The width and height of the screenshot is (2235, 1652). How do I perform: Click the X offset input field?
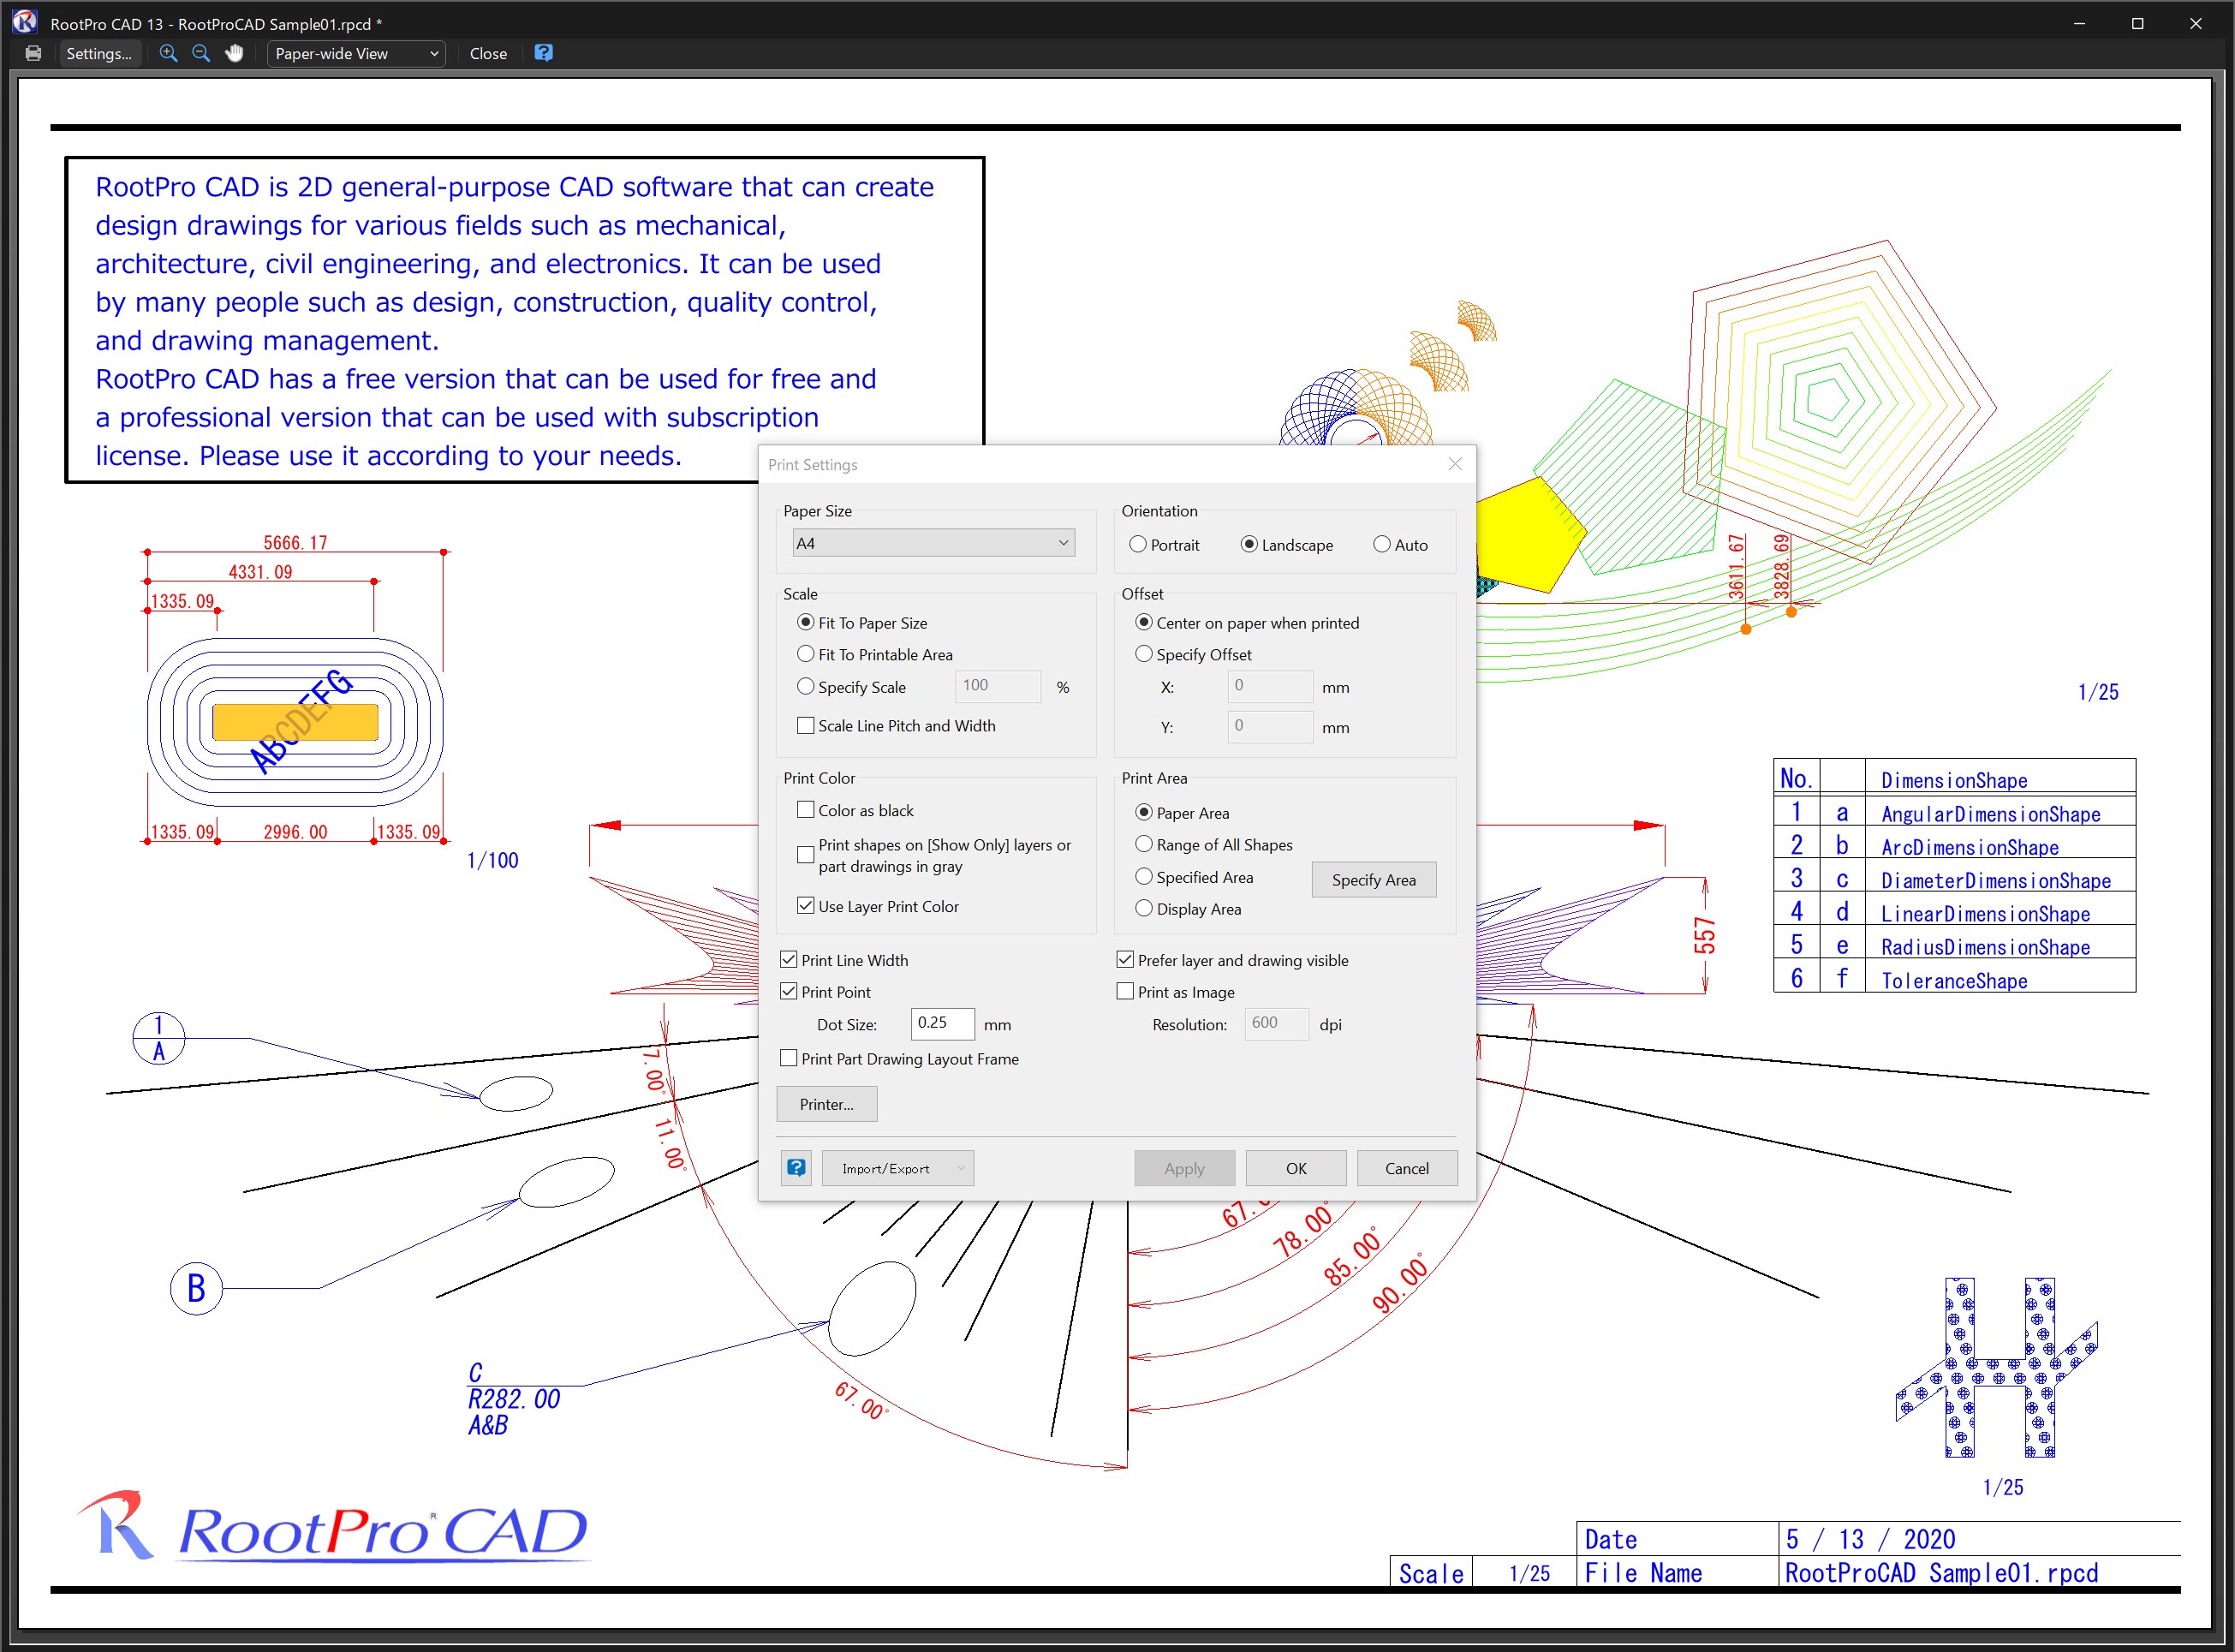coord(1270,686)
